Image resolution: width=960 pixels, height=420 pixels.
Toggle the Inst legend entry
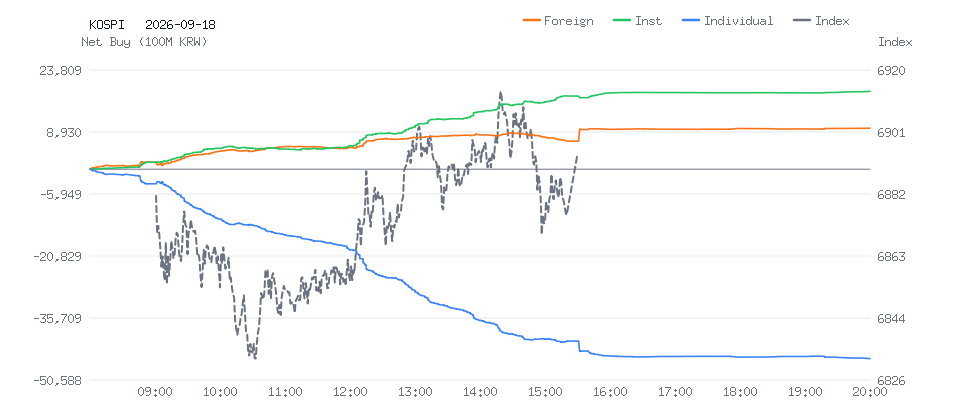pyautogui.click(x=637, y=21)
